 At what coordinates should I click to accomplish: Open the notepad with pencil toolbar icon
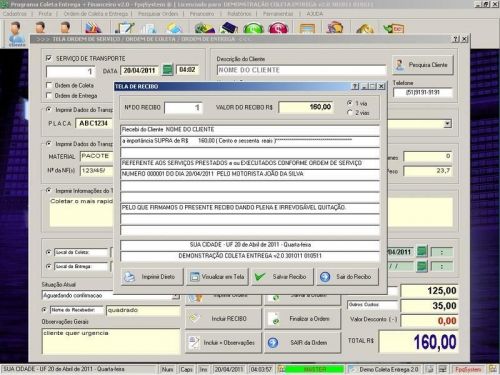point(124,28)
